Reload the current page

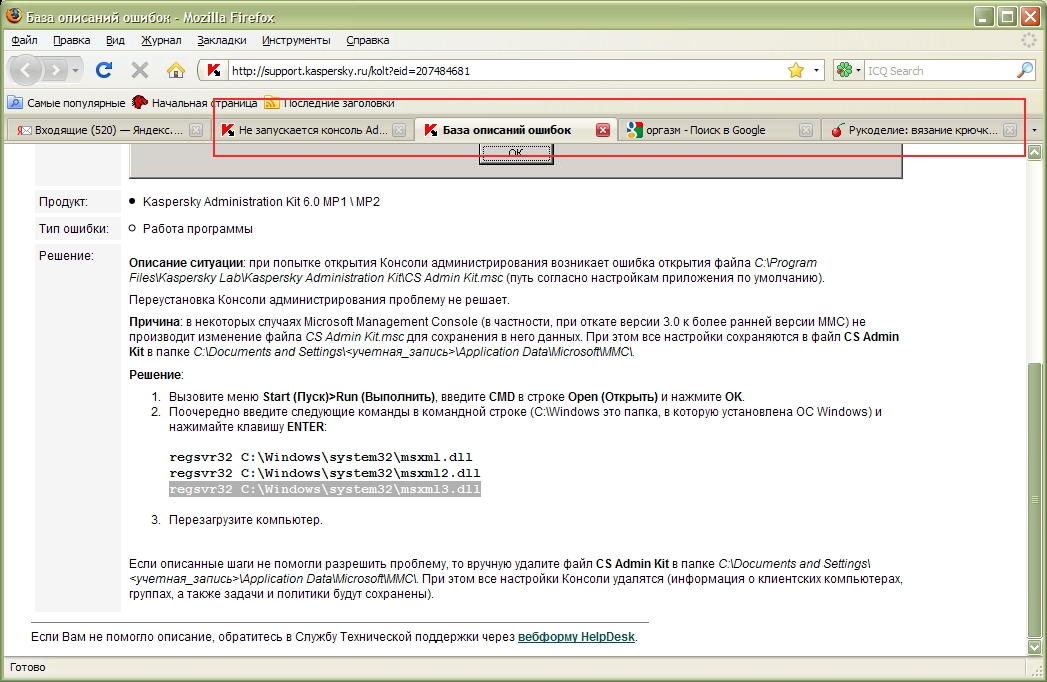pyautogui.click(x=104, y=69)
